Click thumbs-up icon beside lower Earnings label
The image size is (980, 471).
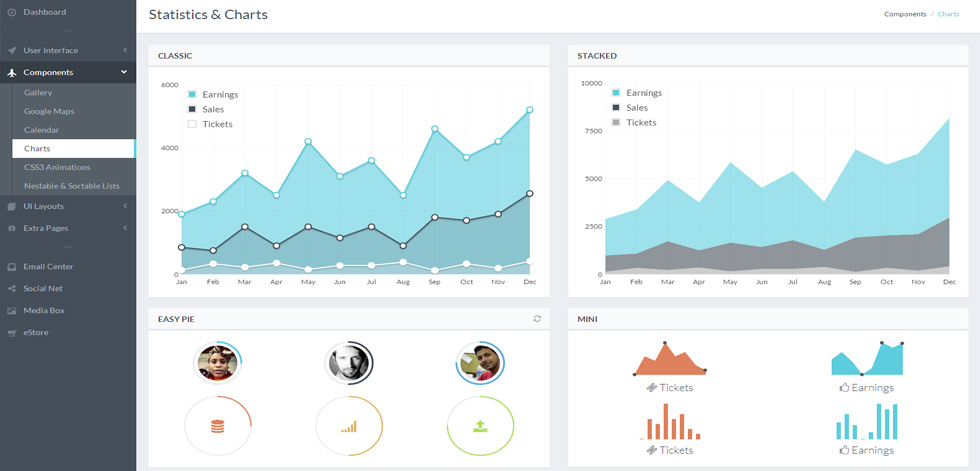point(844,450)
